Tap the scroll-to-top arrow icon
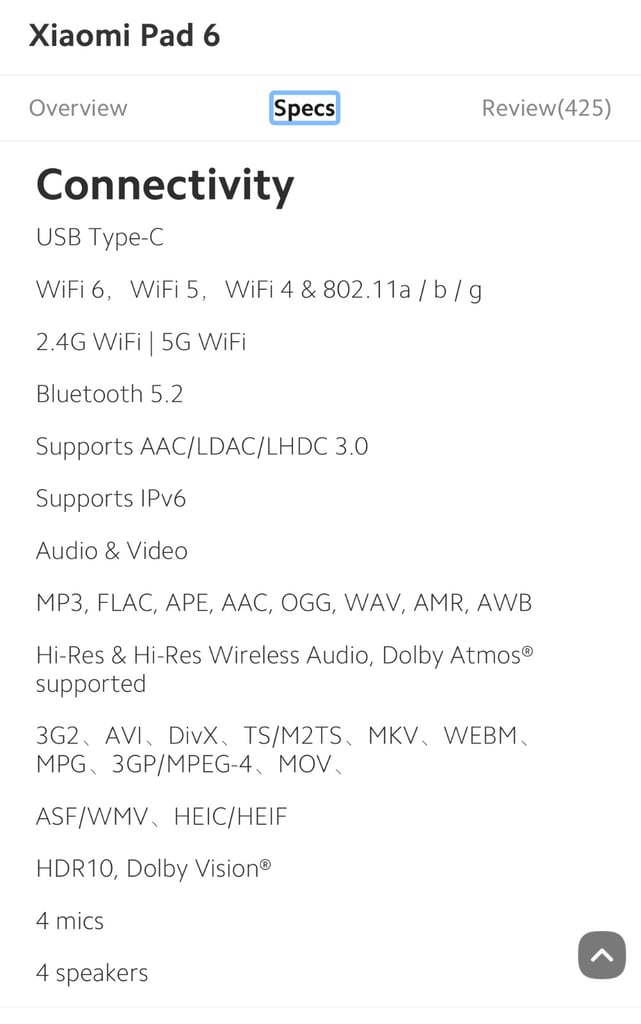The image size is (641, 1024). tap(602, 955)
